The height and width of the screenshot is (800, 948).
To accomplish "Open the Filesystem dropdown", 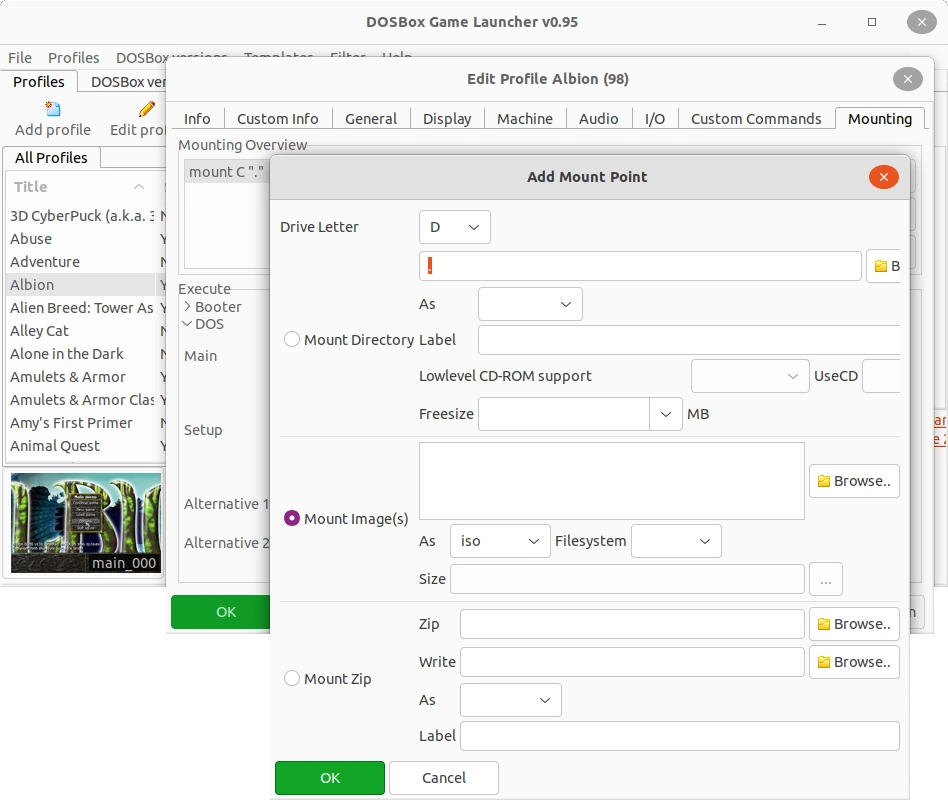I will (676, 541).
